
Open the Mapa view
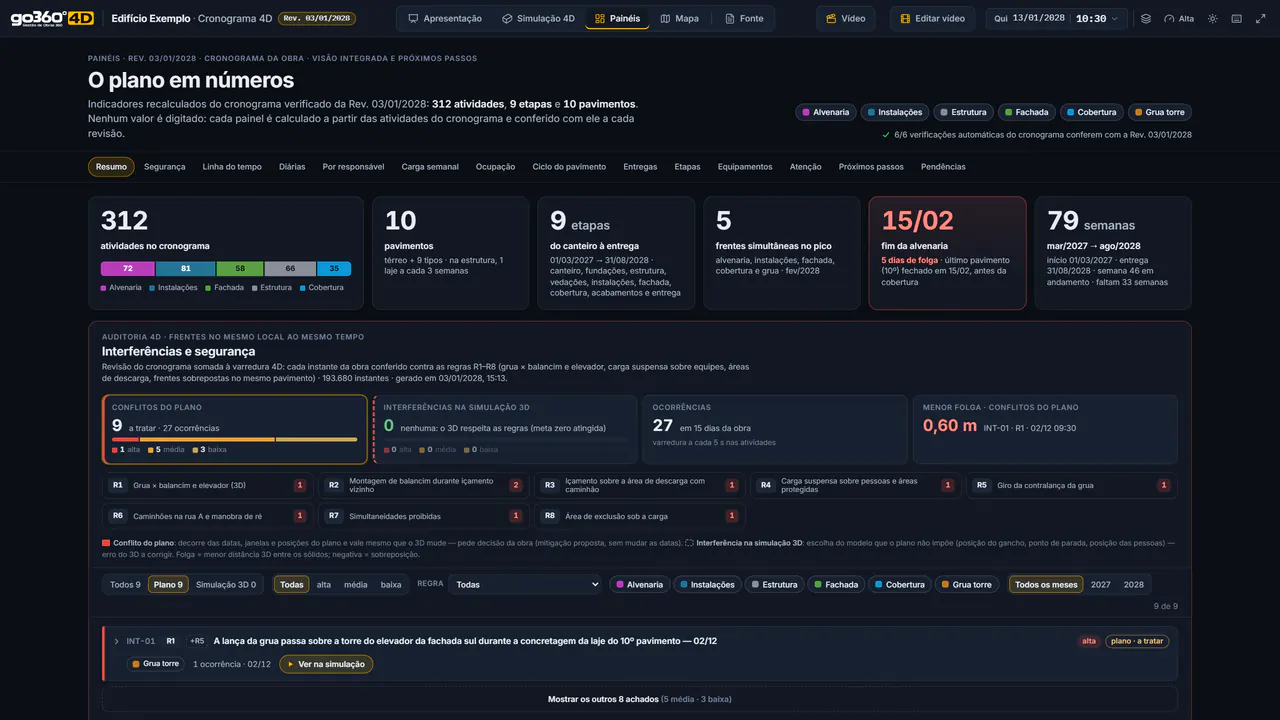(680, 18)
